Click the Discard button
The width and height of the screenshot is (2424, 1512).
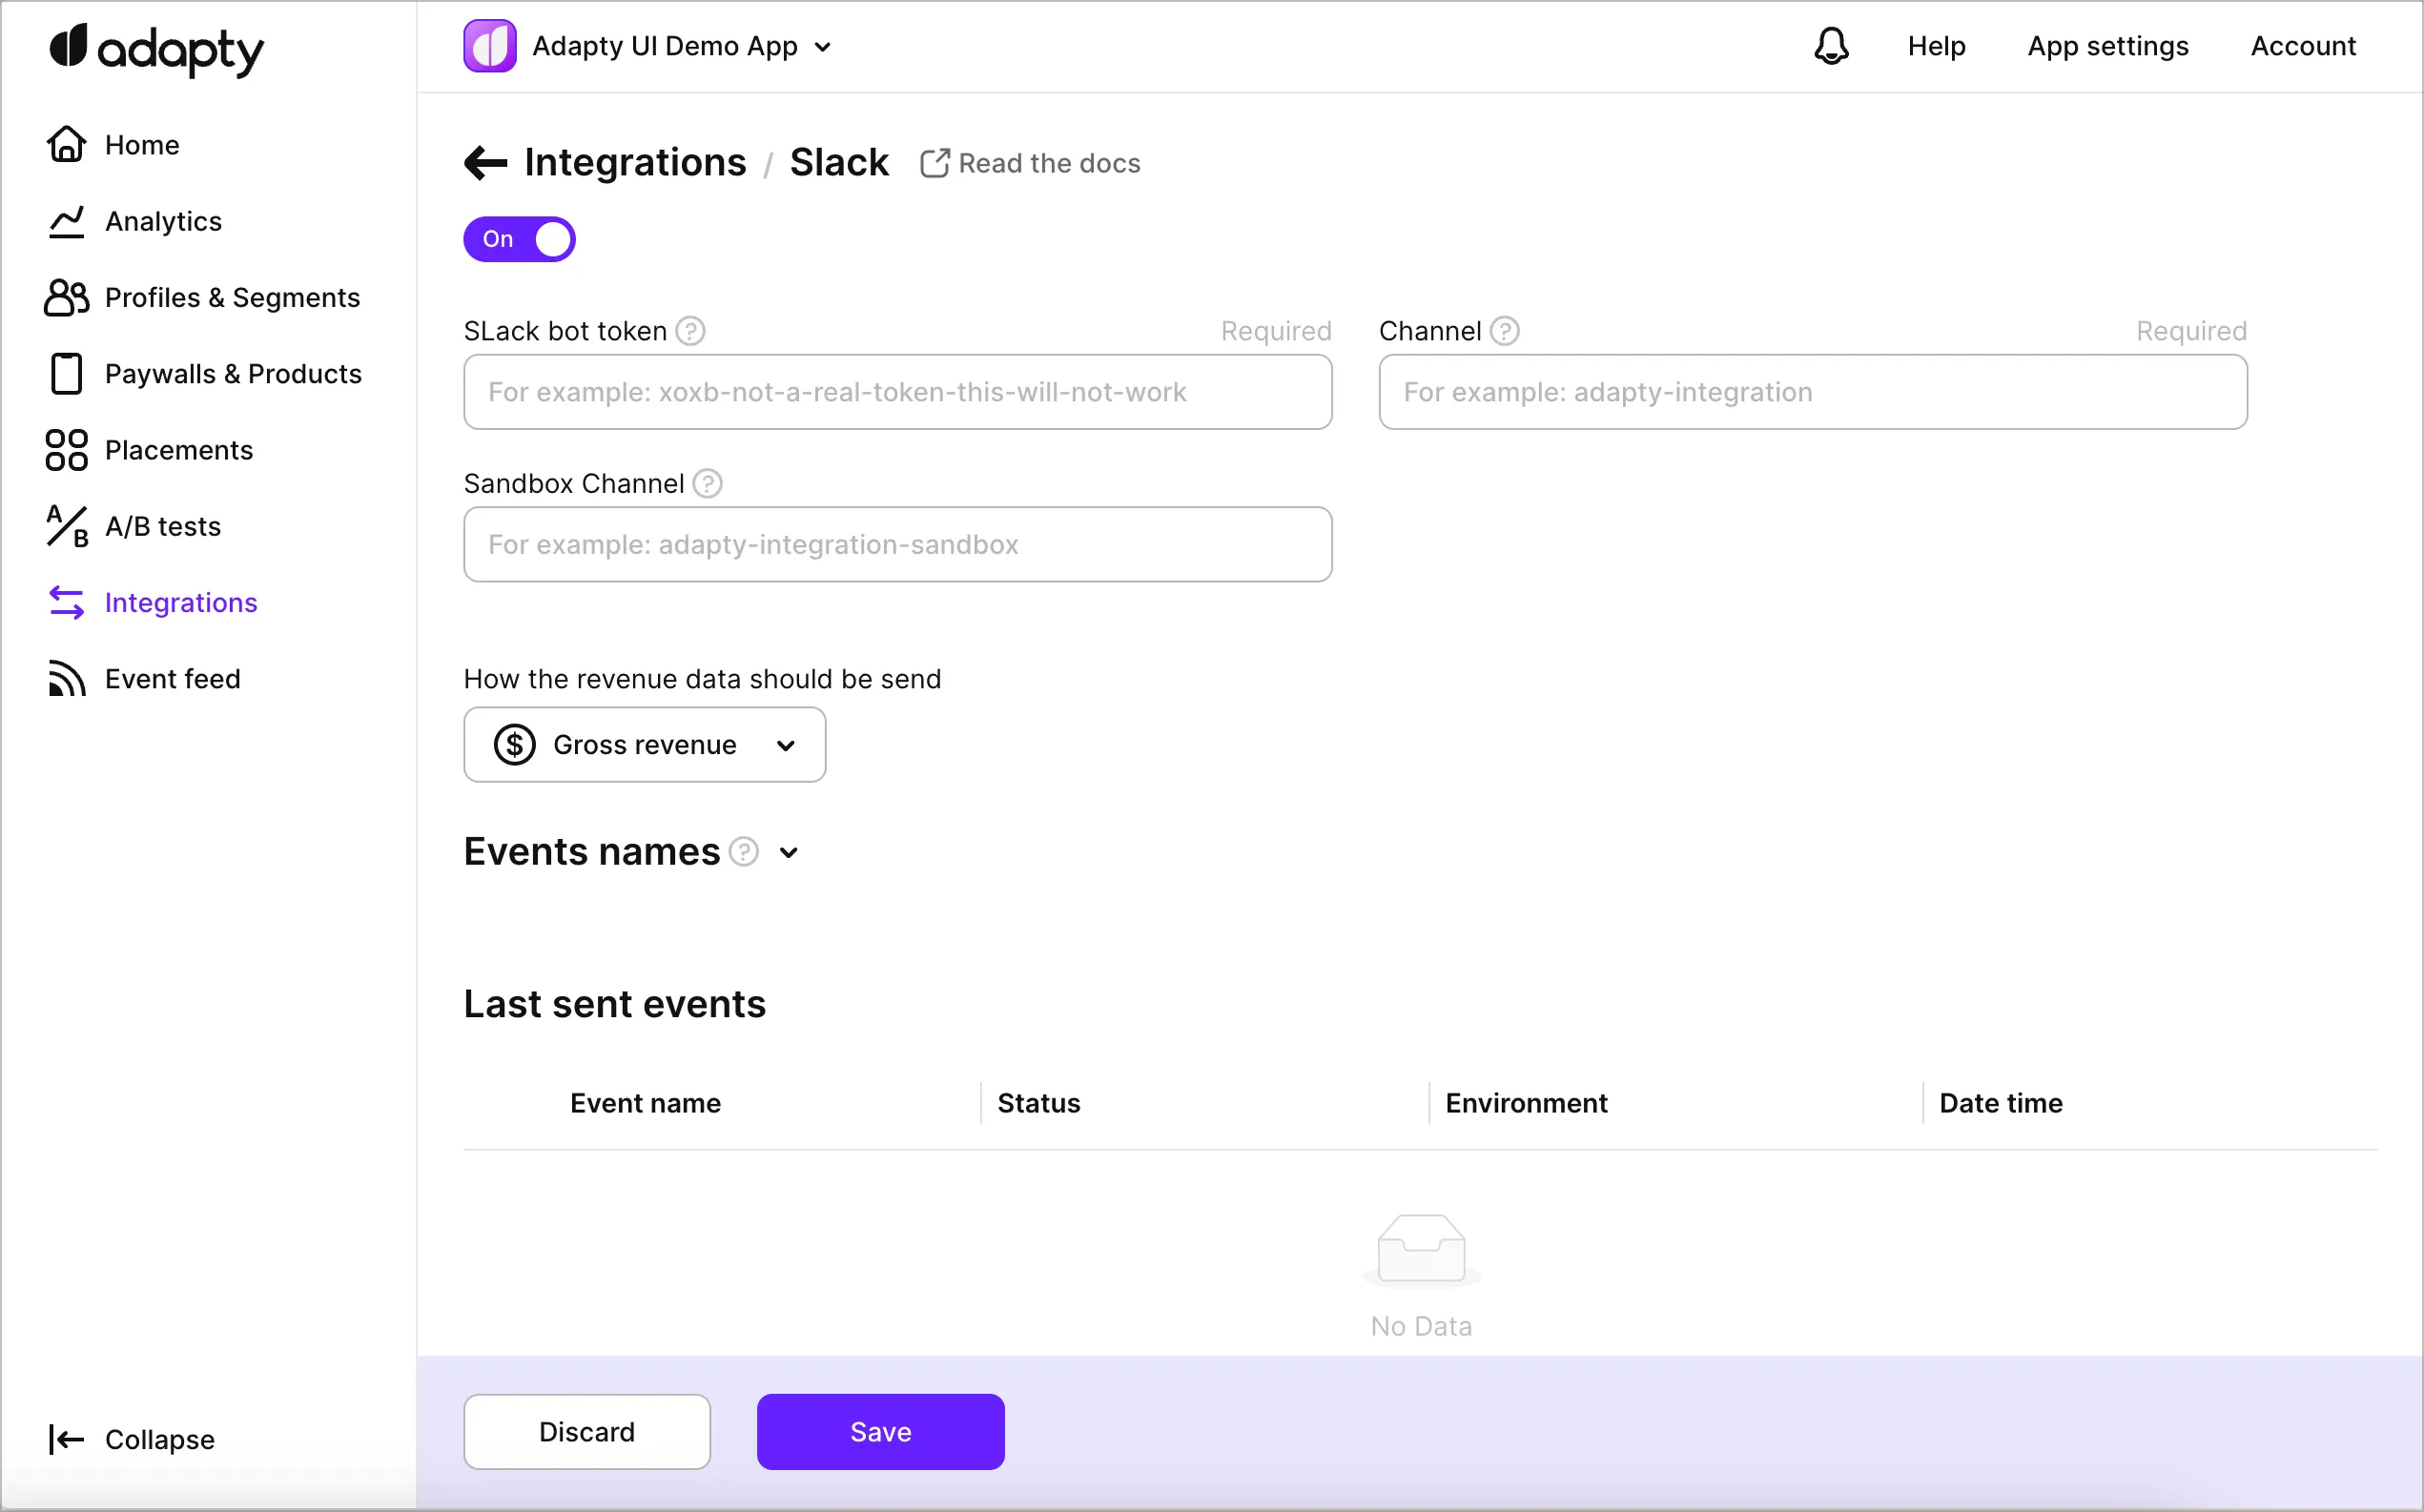click(x=587, y=1432)
